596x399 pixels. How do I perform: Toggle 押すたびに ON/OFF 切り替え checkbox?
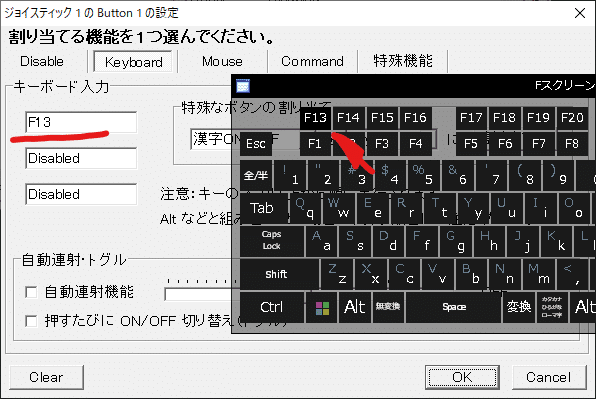tap(31, 321)
